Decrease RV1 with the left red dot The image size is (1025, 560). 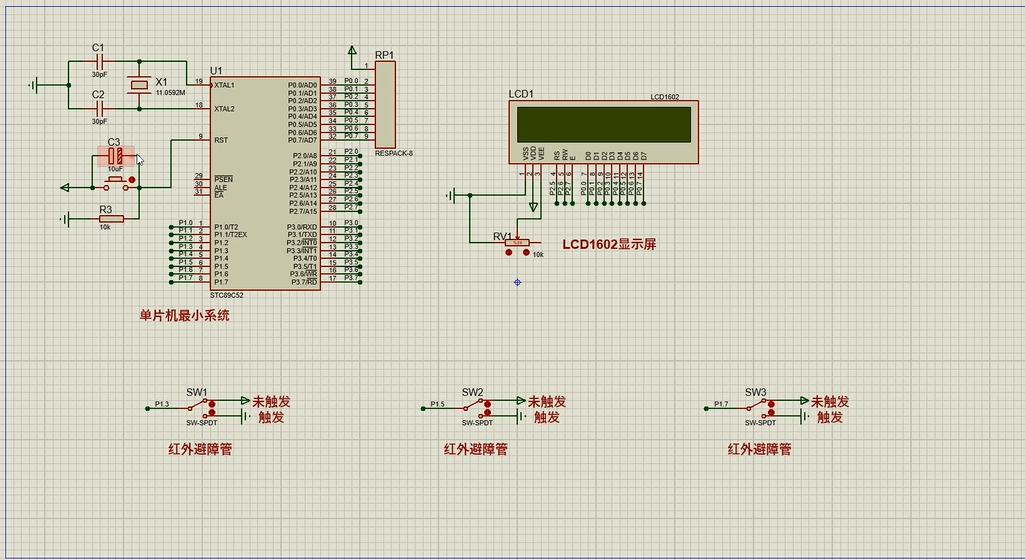point(510,253)
